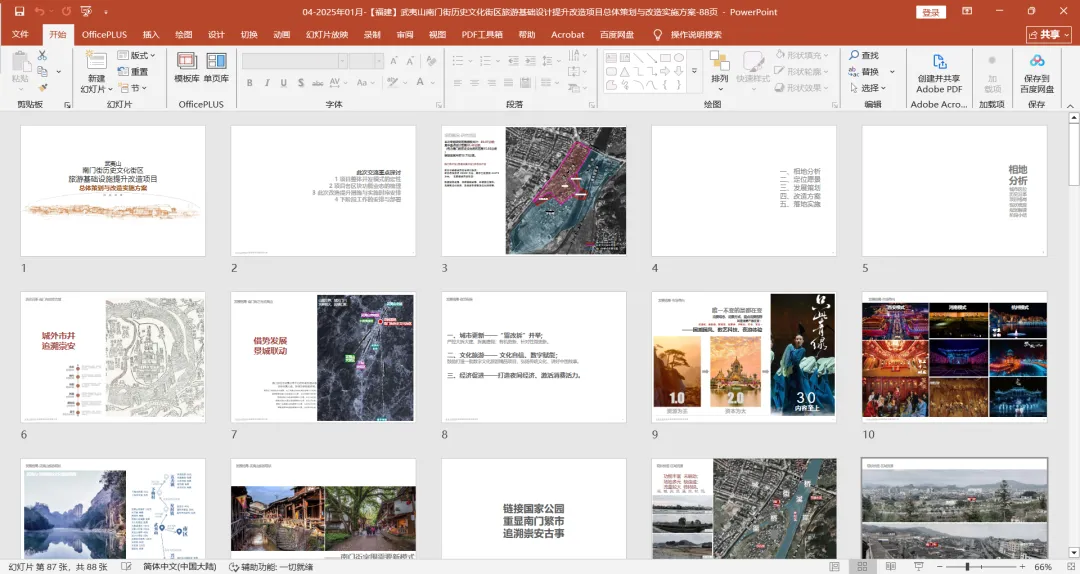Viewport: 1080px width, 574px height.
Task: Click the 辅助功能 accessibility status
Action: (271, 566)
